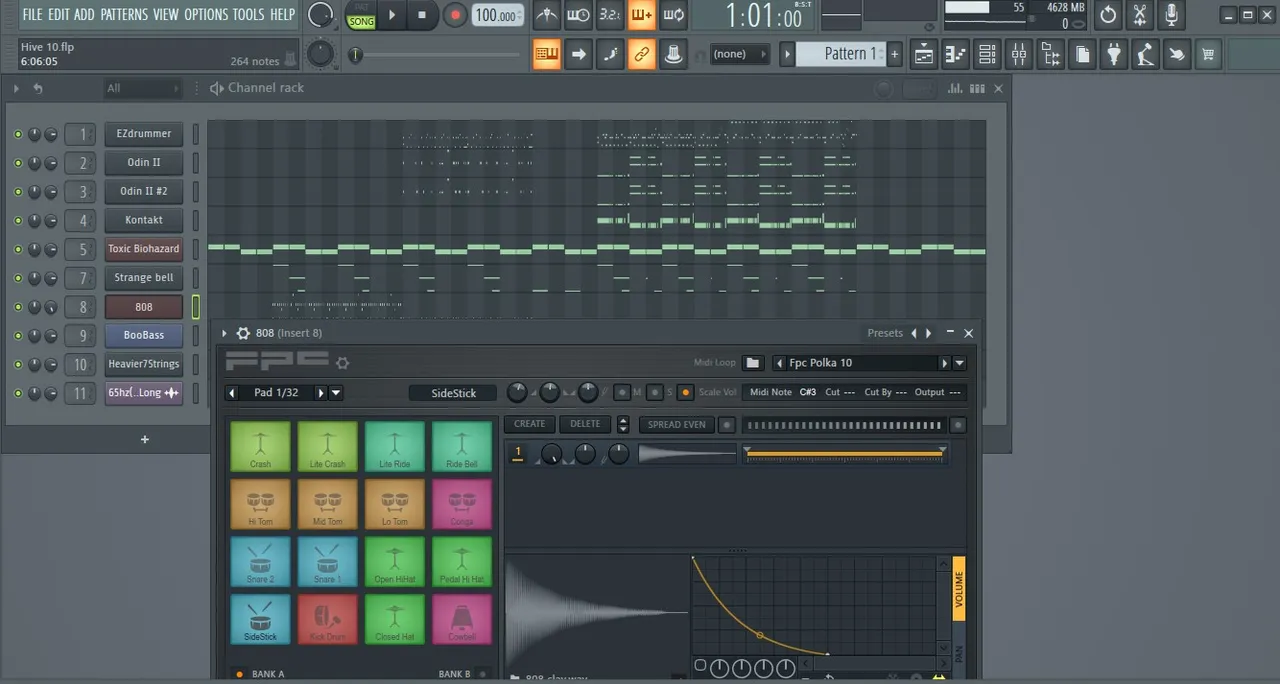Viewport: 1280px width, 684px height.
Task: Click the scissors audio editor icon
Action: [x=1140, y=15]
